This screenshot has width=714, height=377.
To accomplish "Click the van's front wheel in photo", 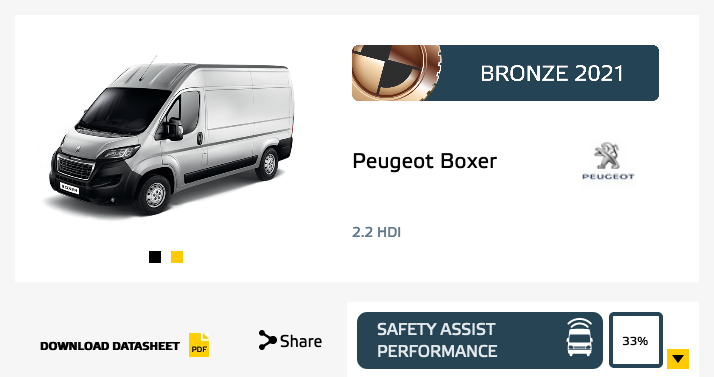I will pyautogui.click(x=155, y=194).
